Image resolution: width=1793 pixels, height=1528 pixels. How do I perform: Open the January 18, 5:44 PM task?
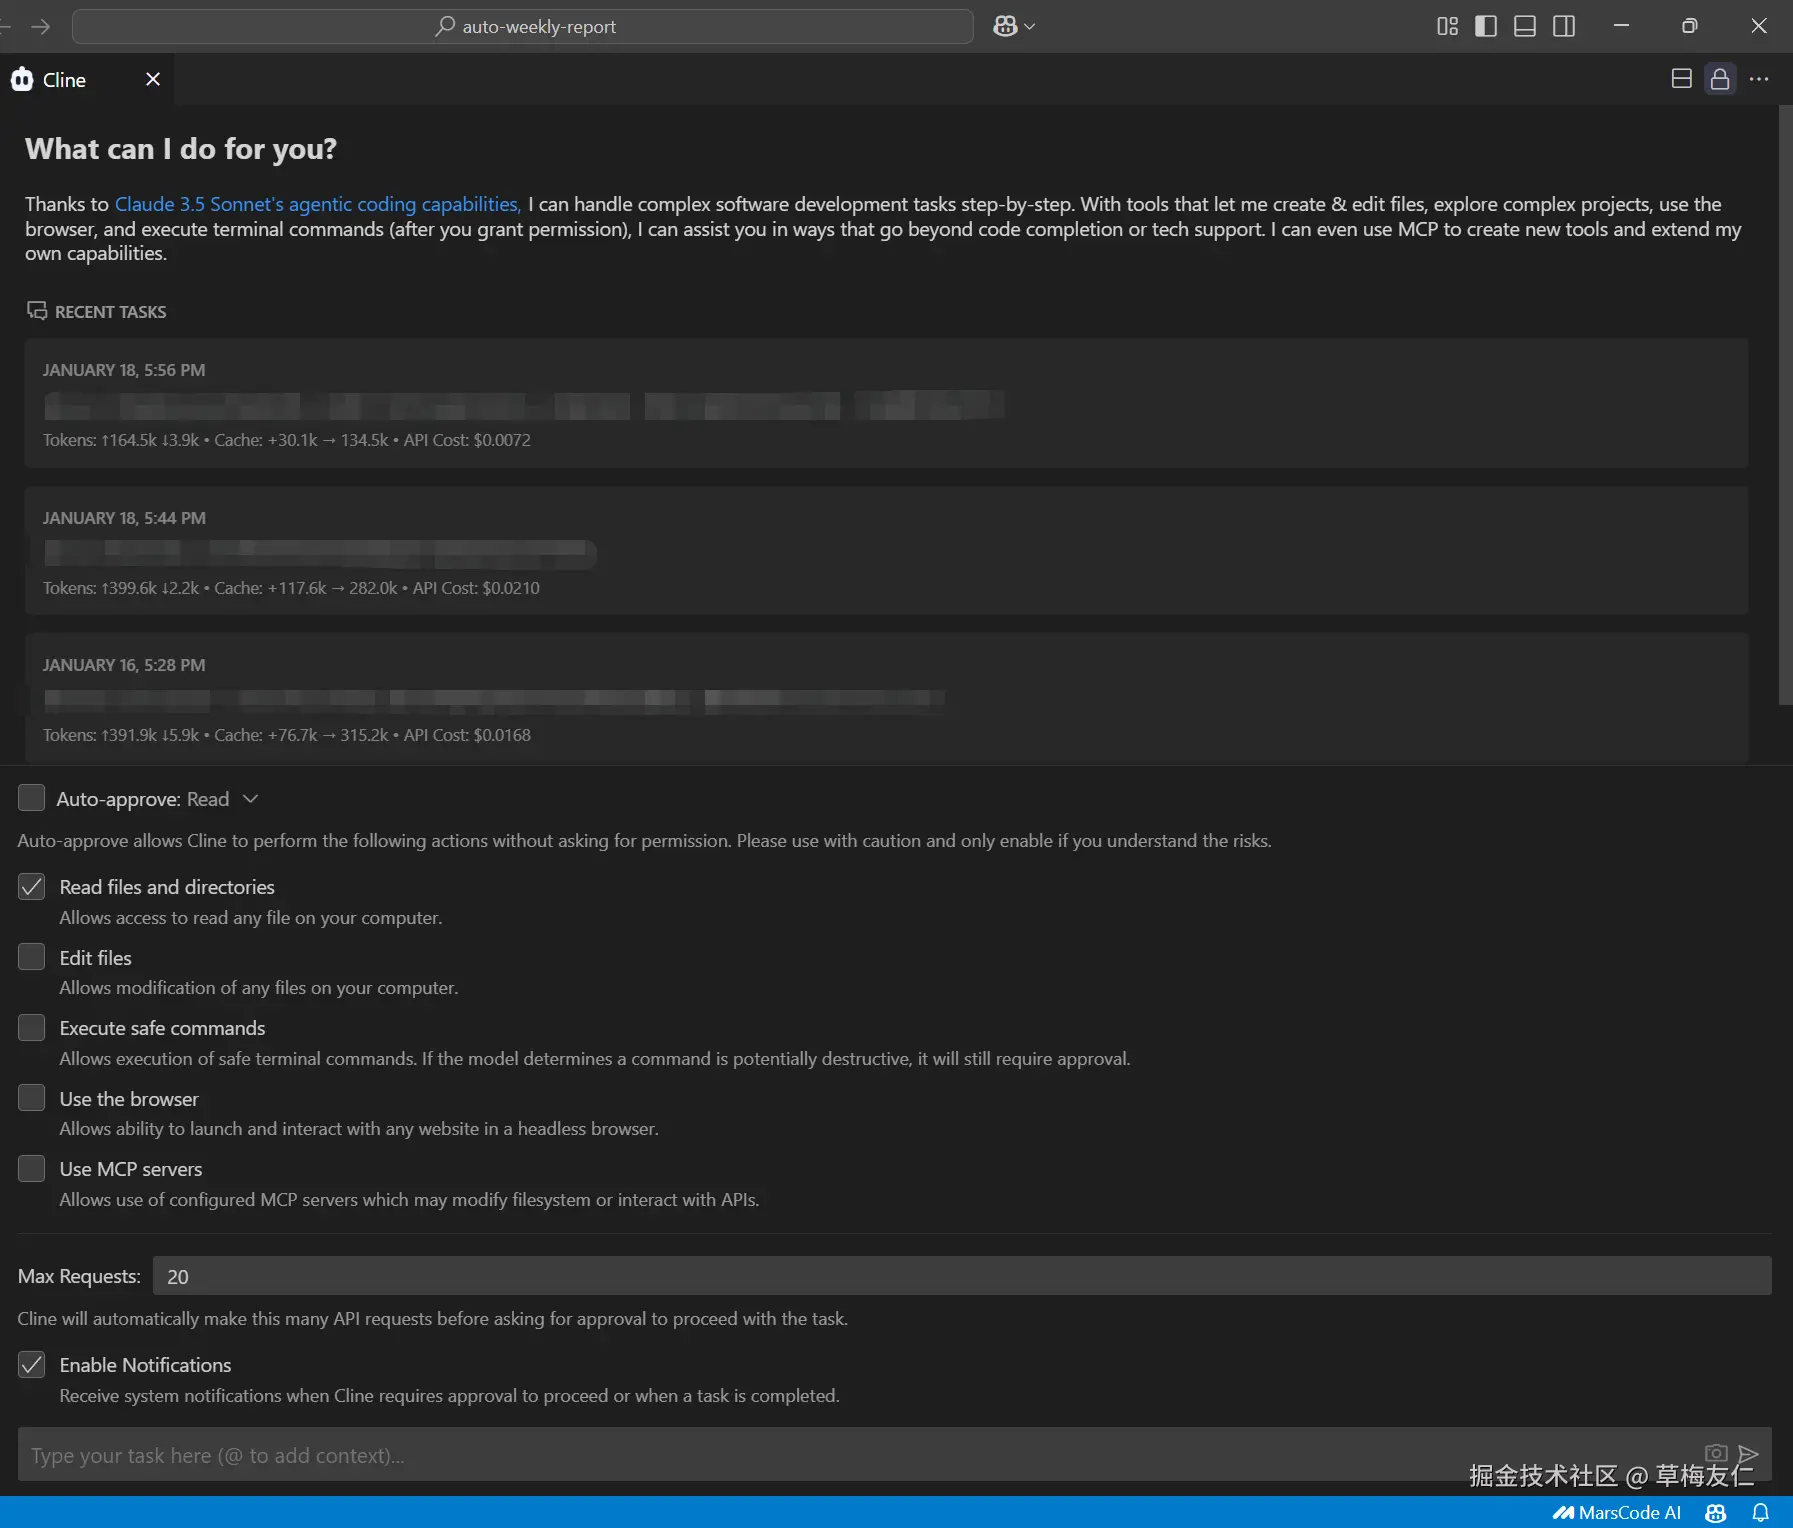[x=886, y=550]
